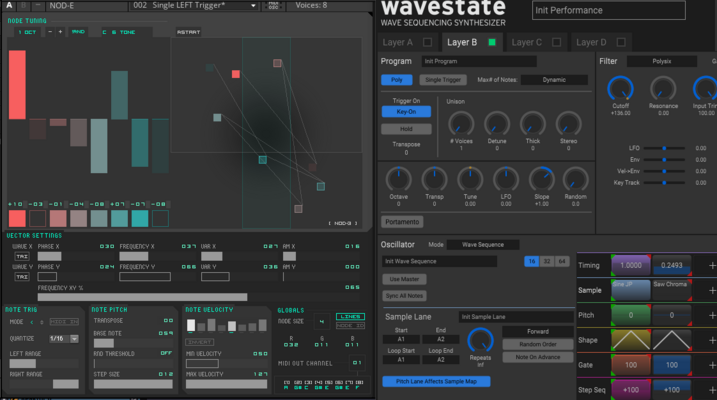
Task: Click the minus button beside NOD-E name
Action: (38, 5)
